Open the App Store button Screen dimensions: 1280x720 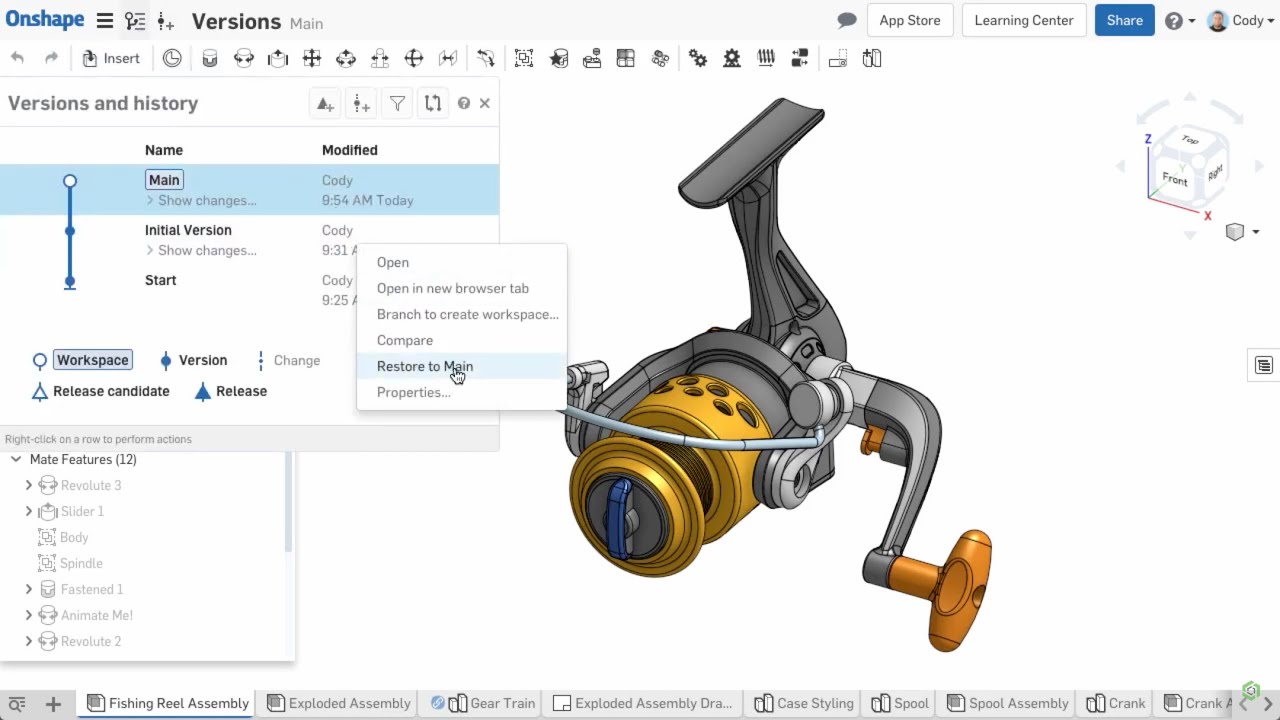[910, 21]
